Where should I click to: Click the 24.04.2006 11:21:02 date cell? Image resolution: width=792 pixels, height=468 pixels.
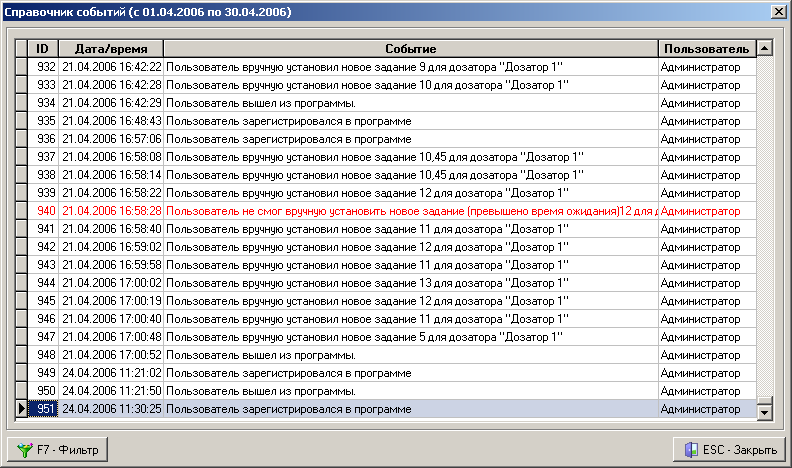[111, 373]
